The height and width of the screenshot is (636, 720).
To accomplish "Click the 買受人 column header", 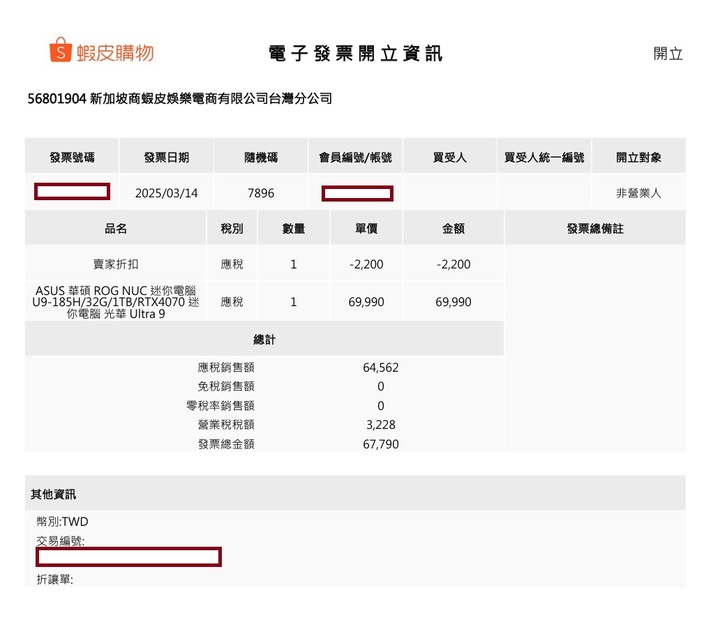I will coord(450,158).
